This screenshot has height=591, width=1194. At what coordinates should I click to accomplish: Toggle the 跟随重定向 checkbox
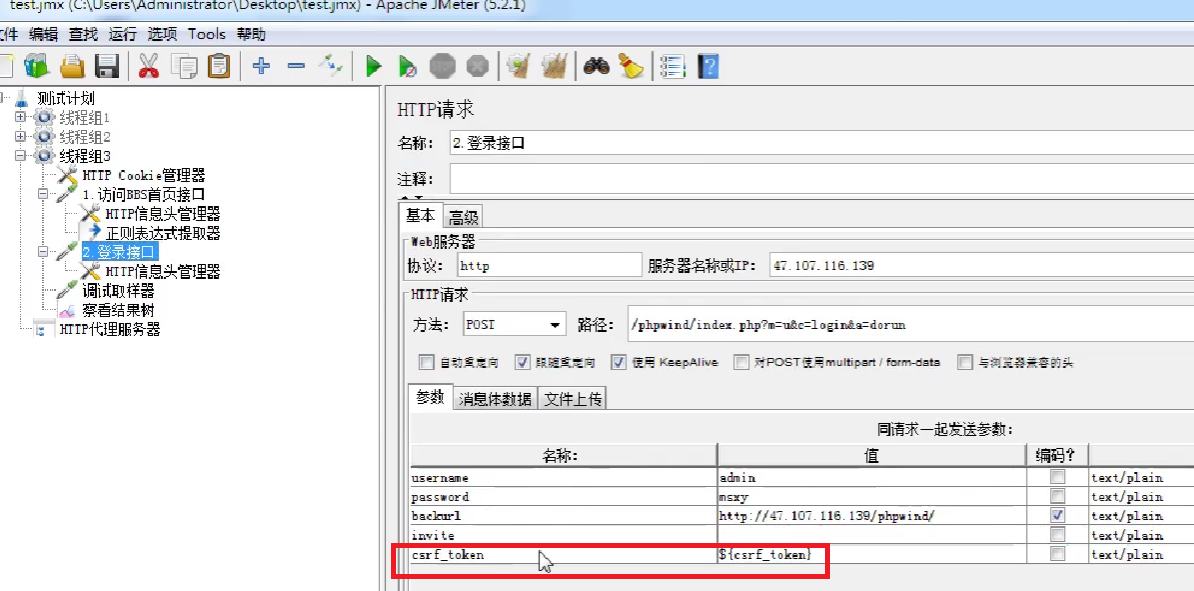pyautogui.click(x=522, y=363)
